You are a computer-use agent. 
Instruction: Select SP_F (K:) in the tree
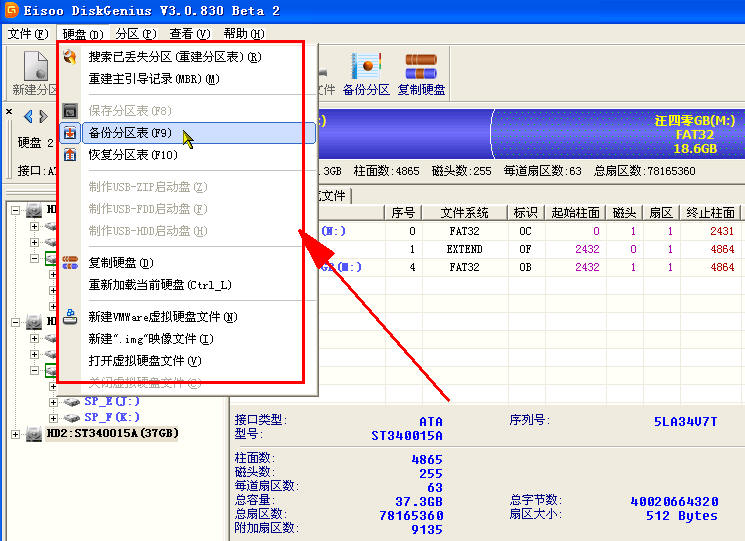click(x=112, y=417)
